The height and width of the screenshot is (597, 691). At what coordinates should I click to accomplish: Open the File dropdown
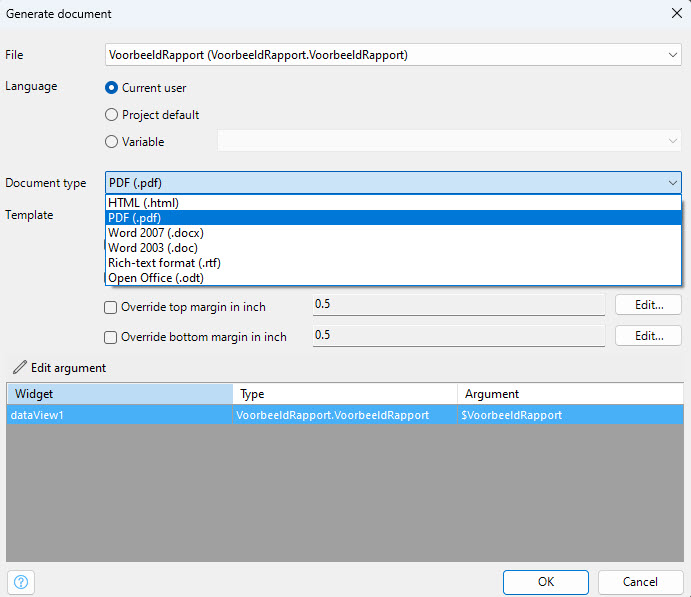pyautogui.click(x=673, y=55)
